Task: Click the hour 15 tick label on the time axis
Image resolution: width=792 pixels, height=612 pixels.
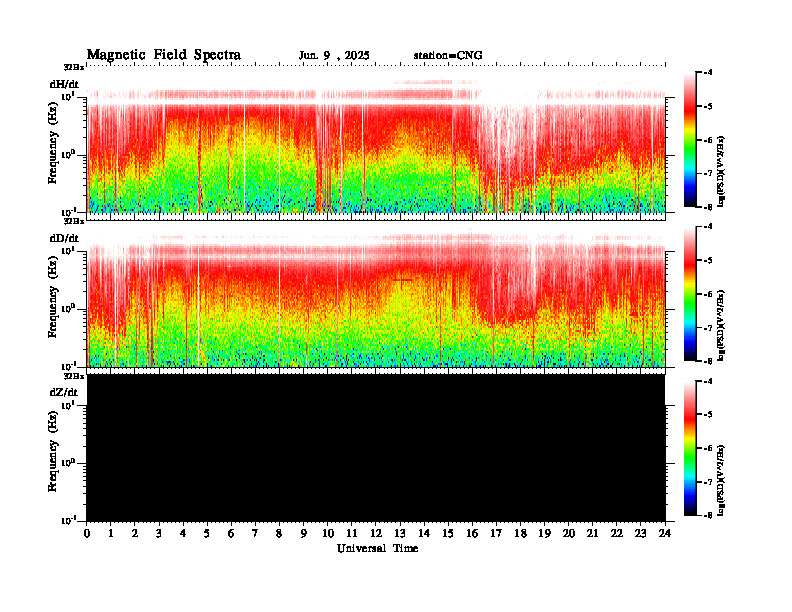Action: coord(448,534)
